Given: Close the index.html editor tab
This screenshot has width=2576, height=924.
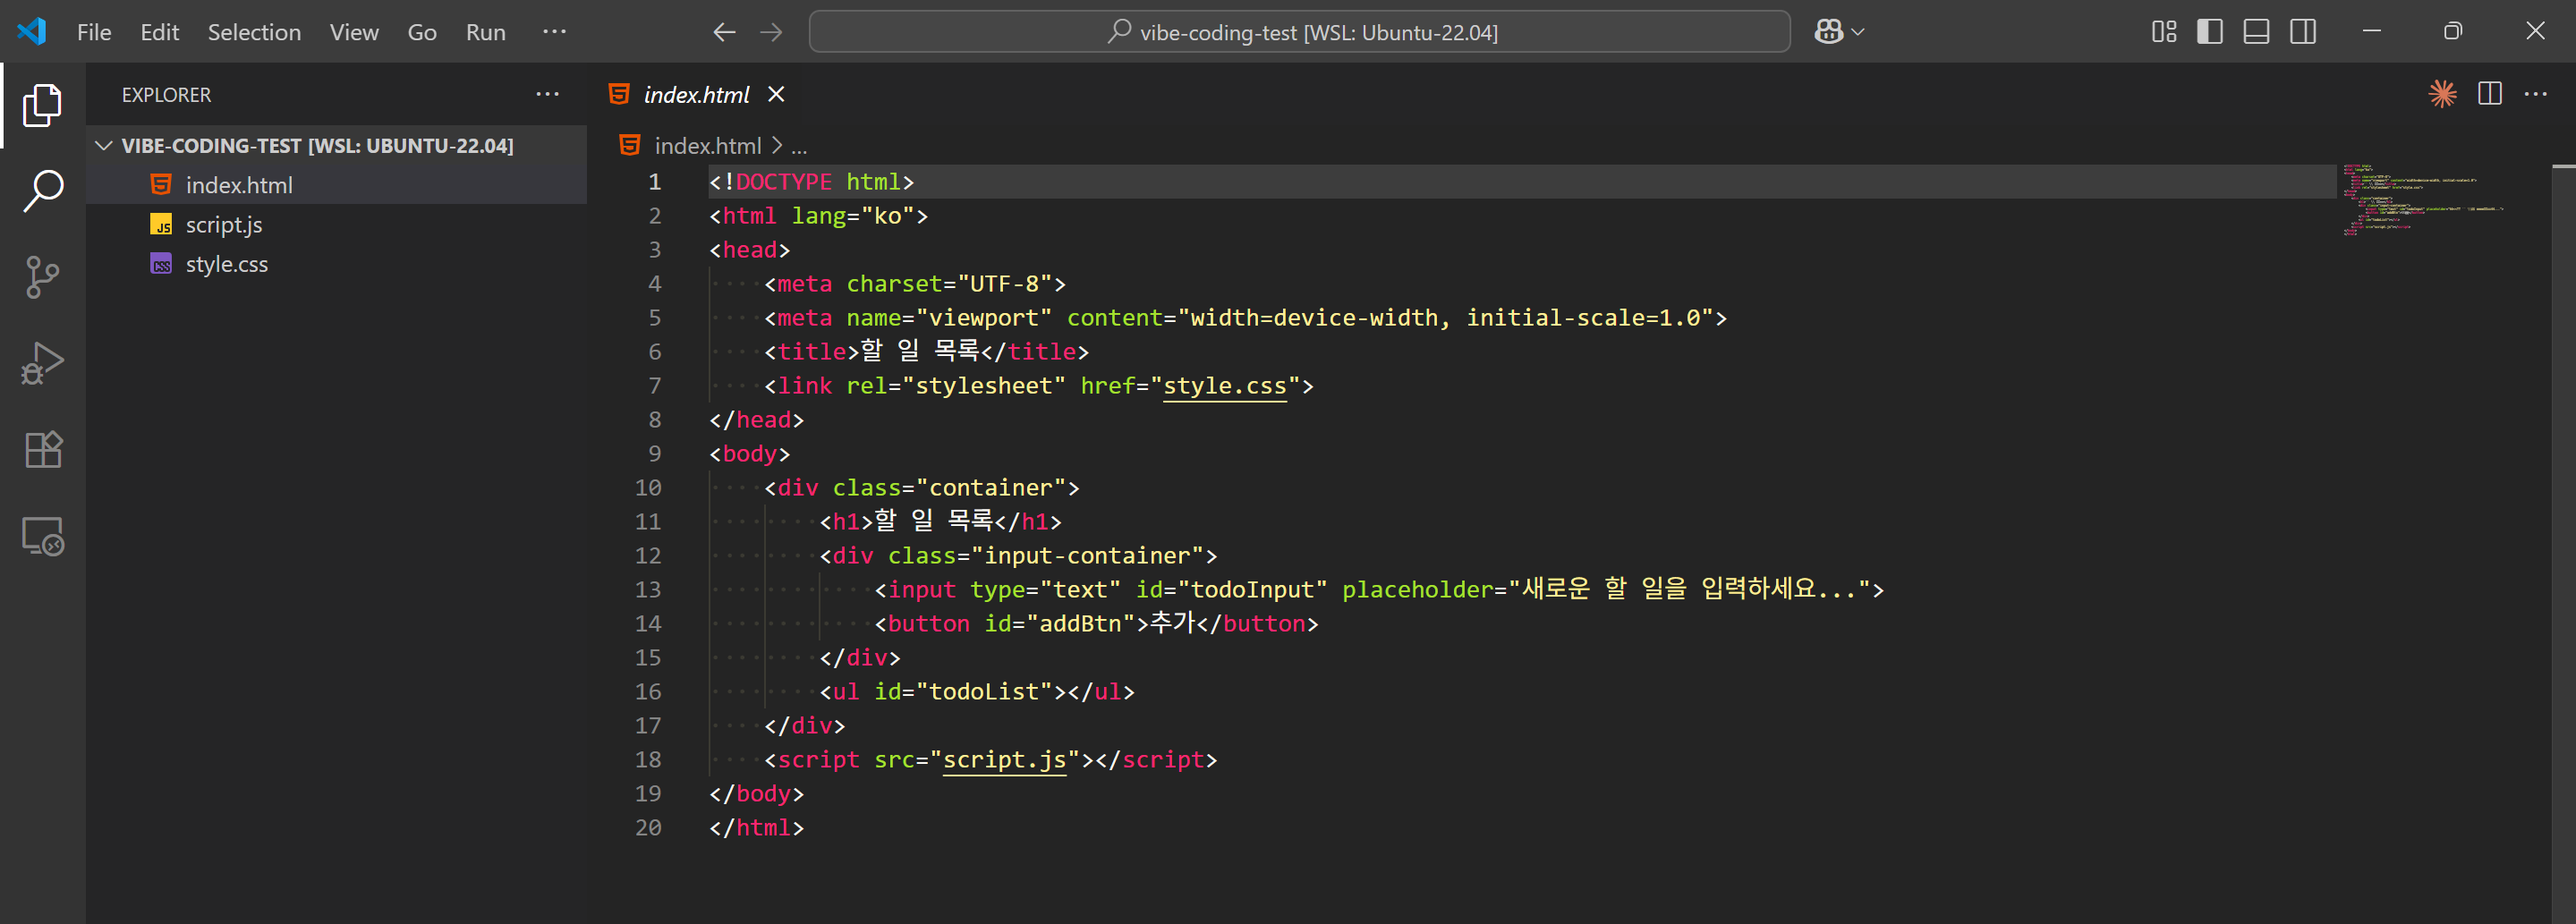Looking at the screenshot, I should click(x=776, y=94).
